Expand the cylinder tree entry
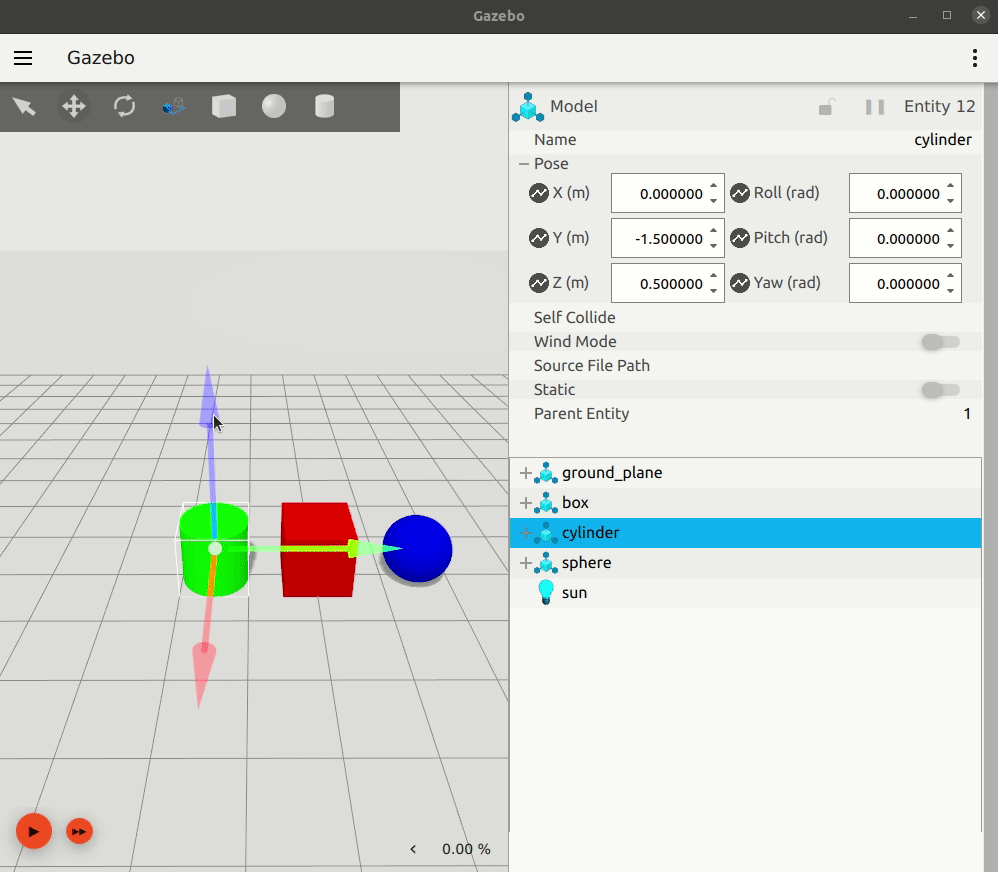 (525, 533)
